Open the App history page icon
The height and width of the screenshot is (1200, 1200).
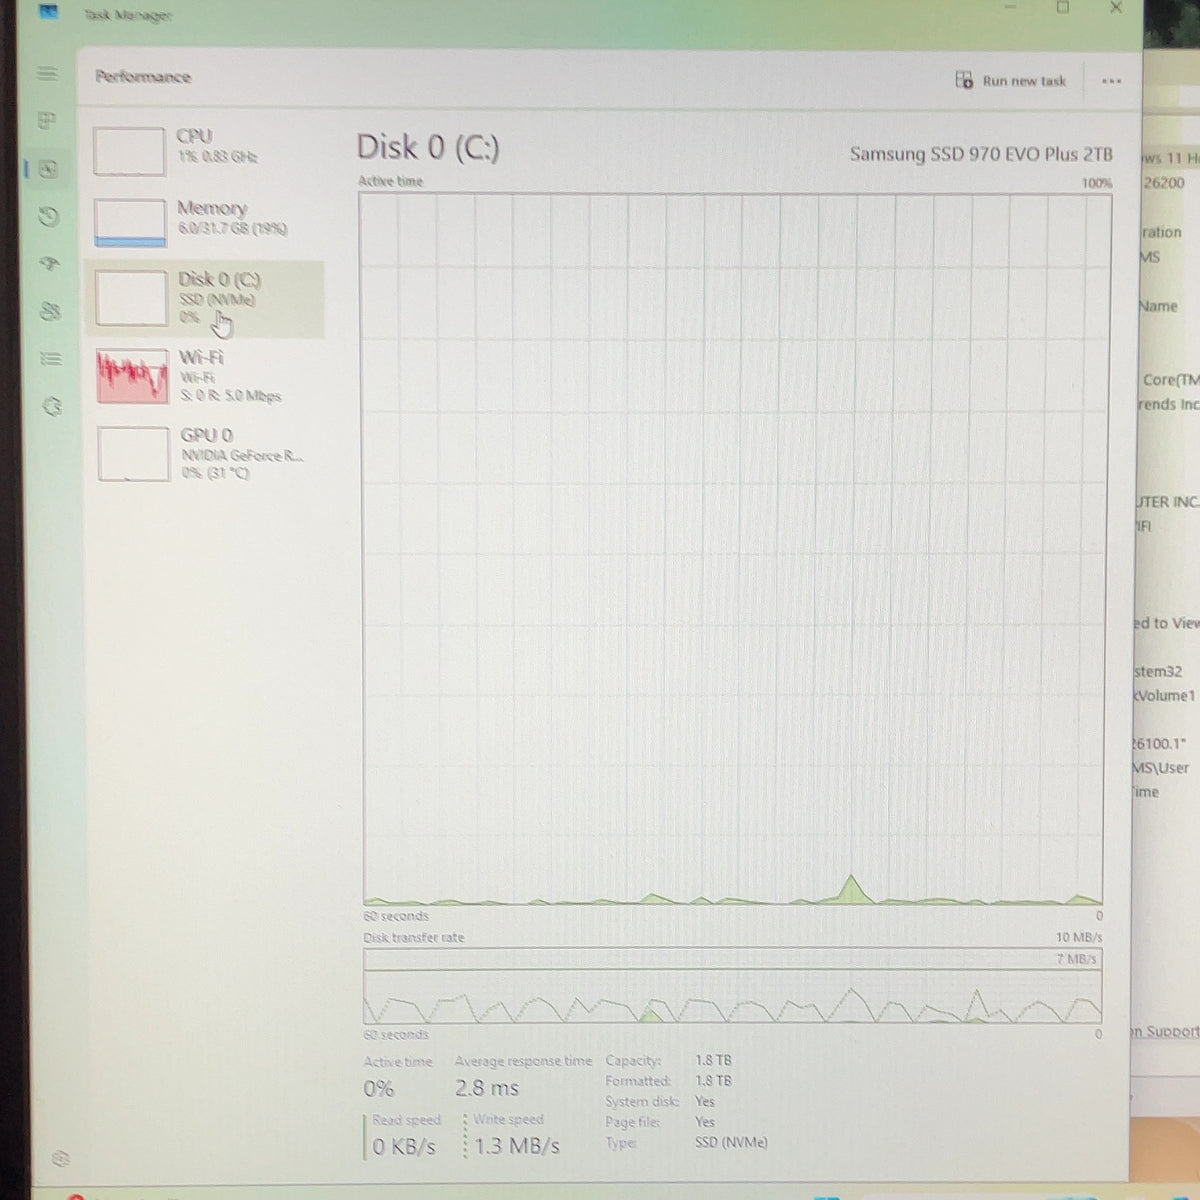click(x=49, y=216)
